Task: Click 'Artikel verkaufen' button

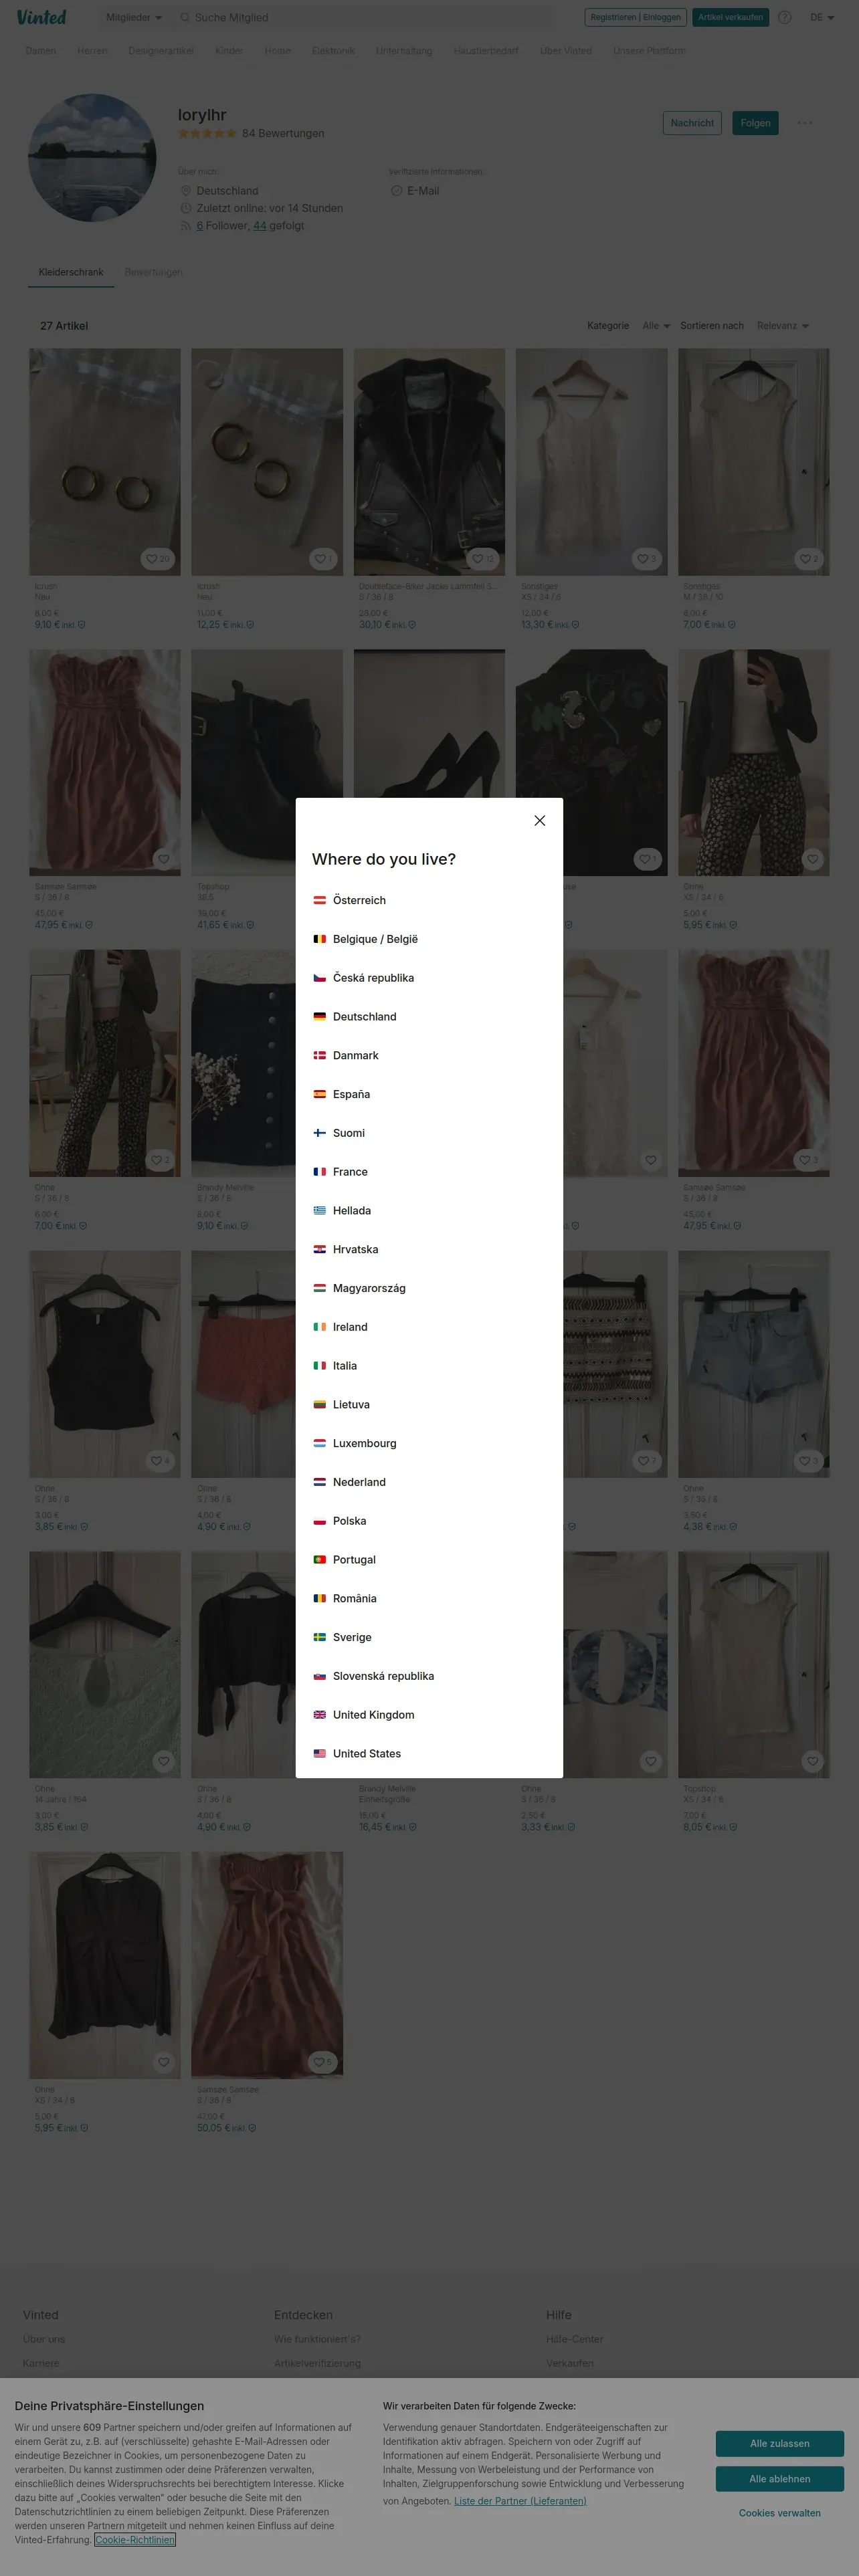Action: coord(730,17)
